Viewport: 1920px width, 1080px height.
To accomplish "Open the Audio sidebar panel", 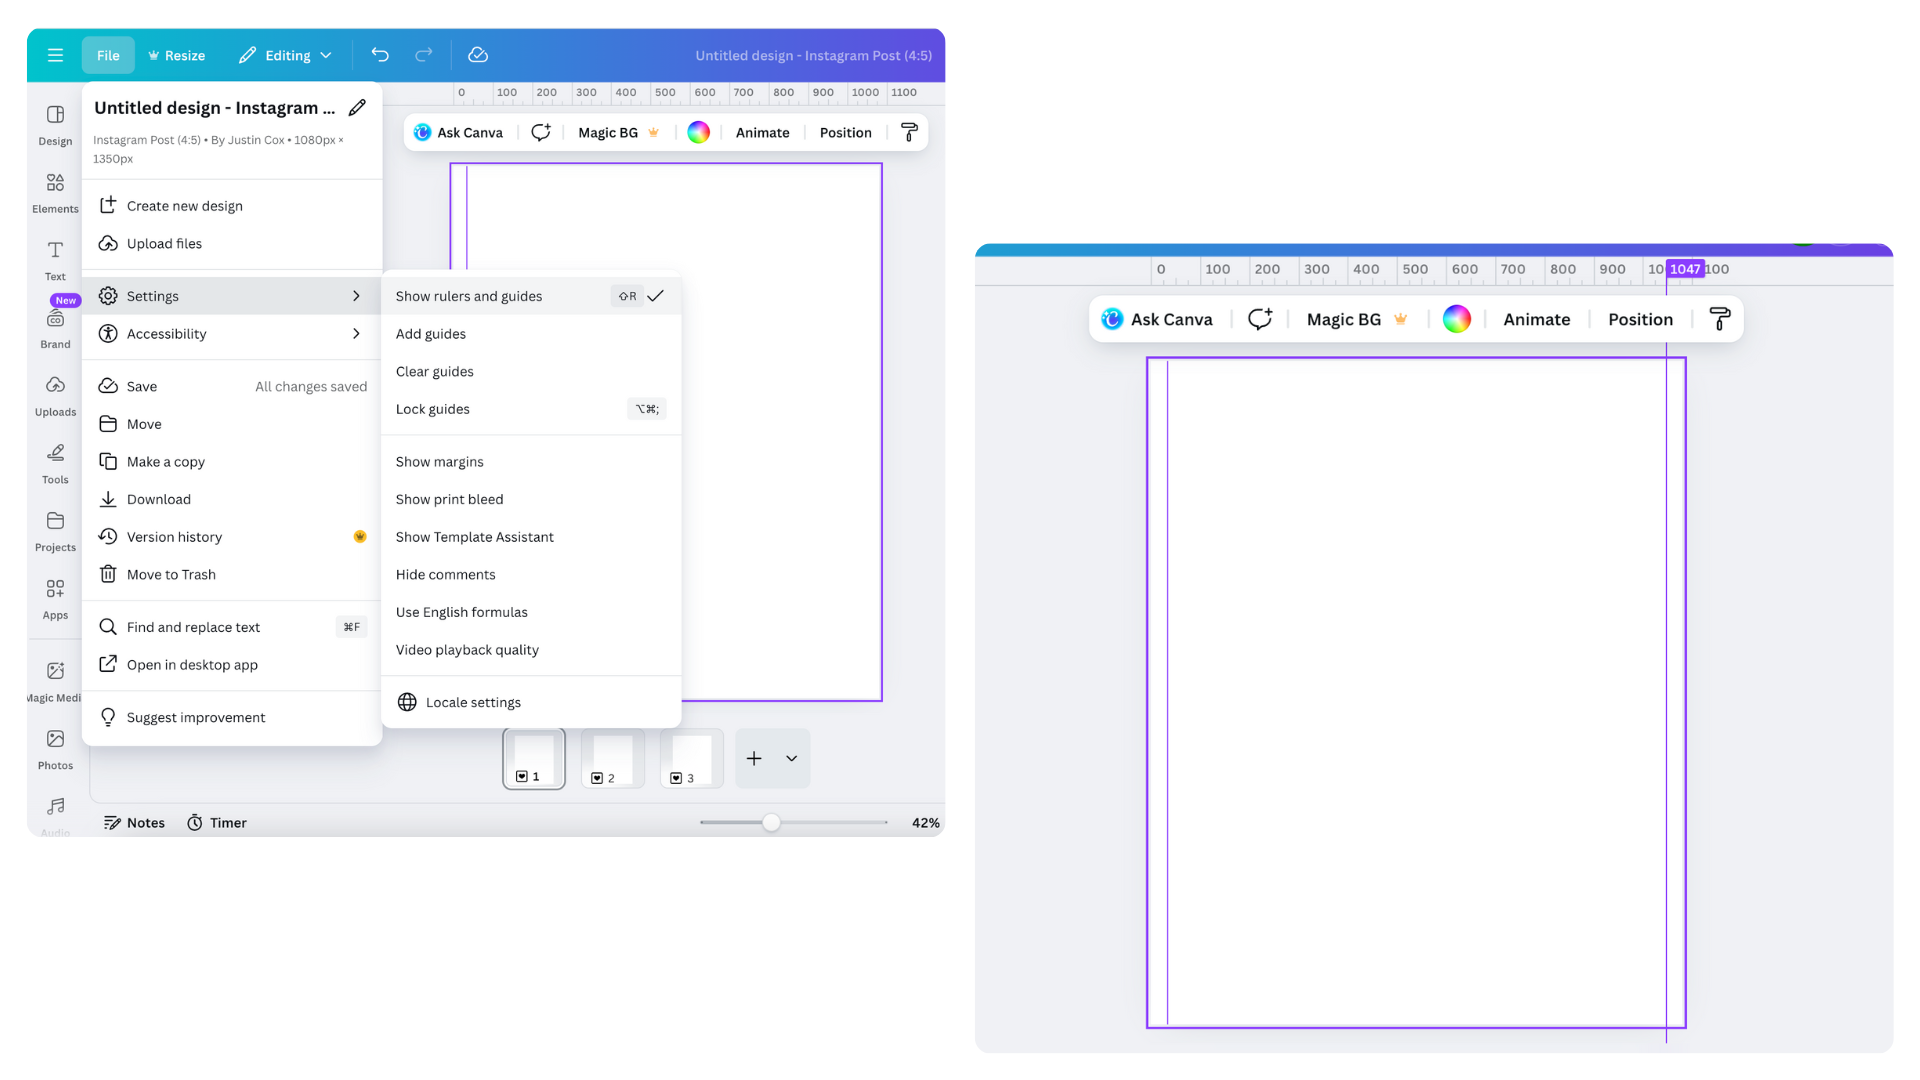I will [x=55, y=815].
